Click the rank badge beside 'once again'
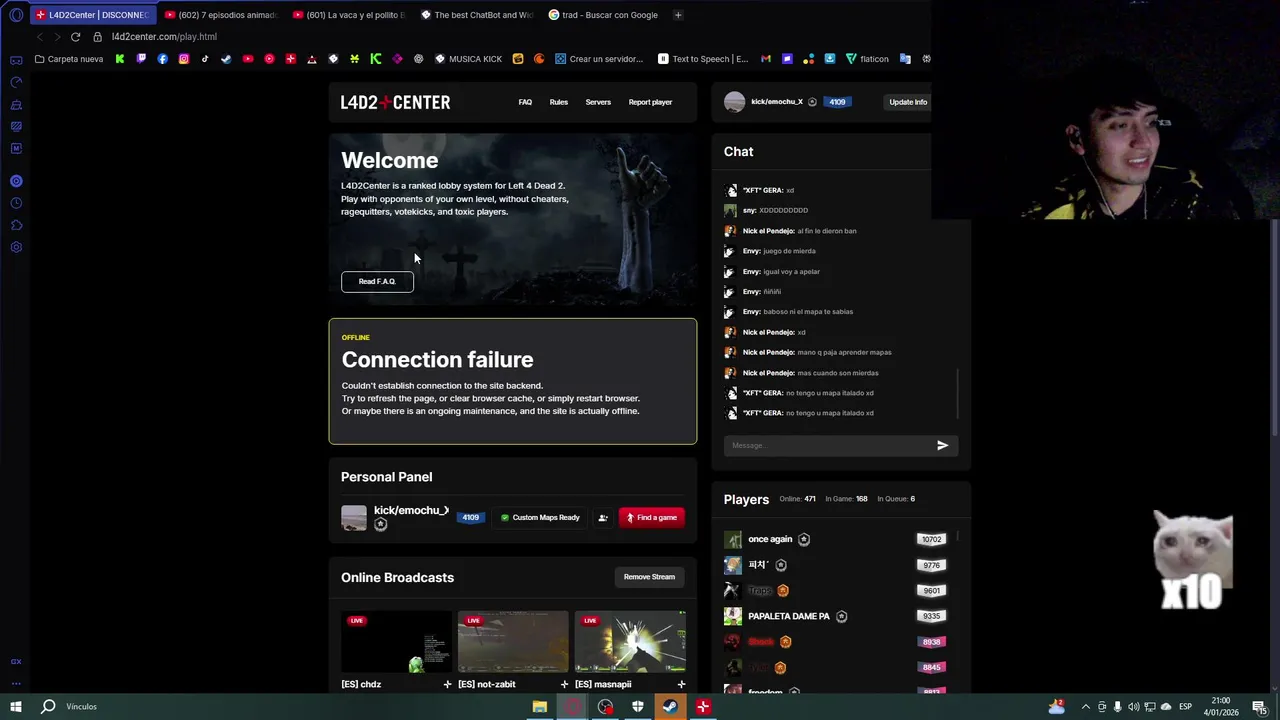This screenshot has height=720, width=1280. 804,539
